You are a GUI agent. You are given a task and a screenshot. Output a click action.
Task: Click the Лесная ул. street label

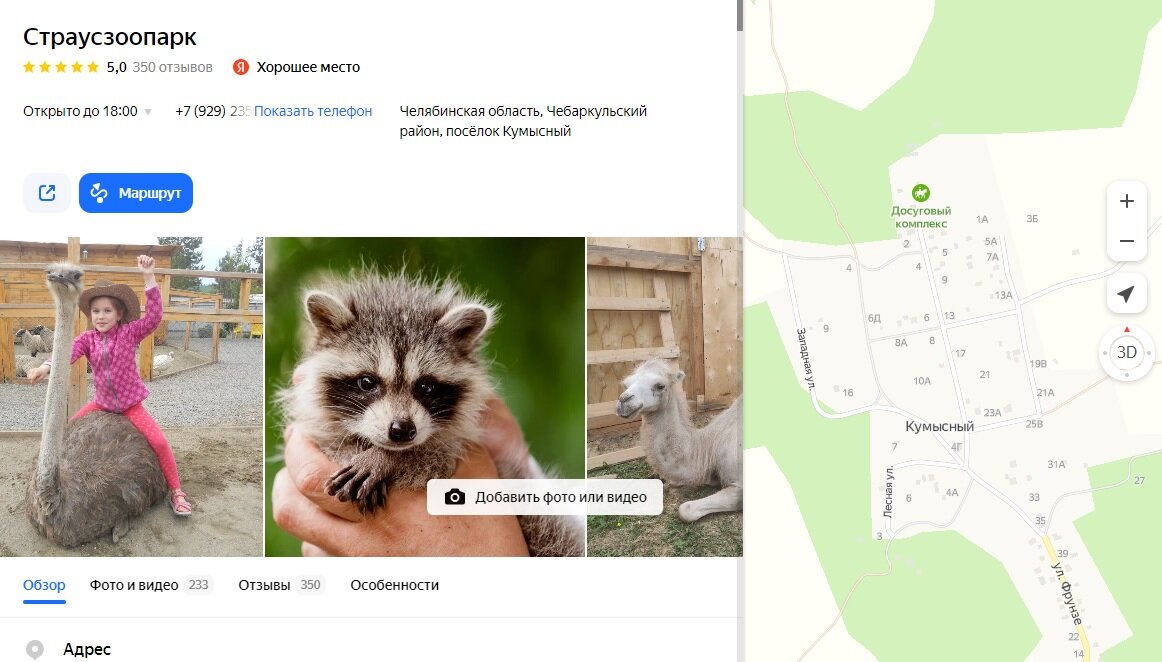click(x=888, y=491)
